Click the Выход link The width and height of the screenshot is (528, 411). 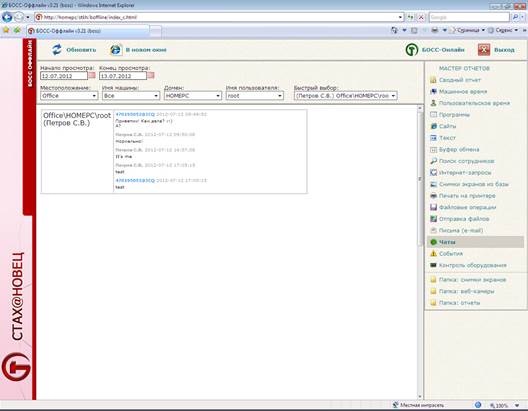coord(504,50)
